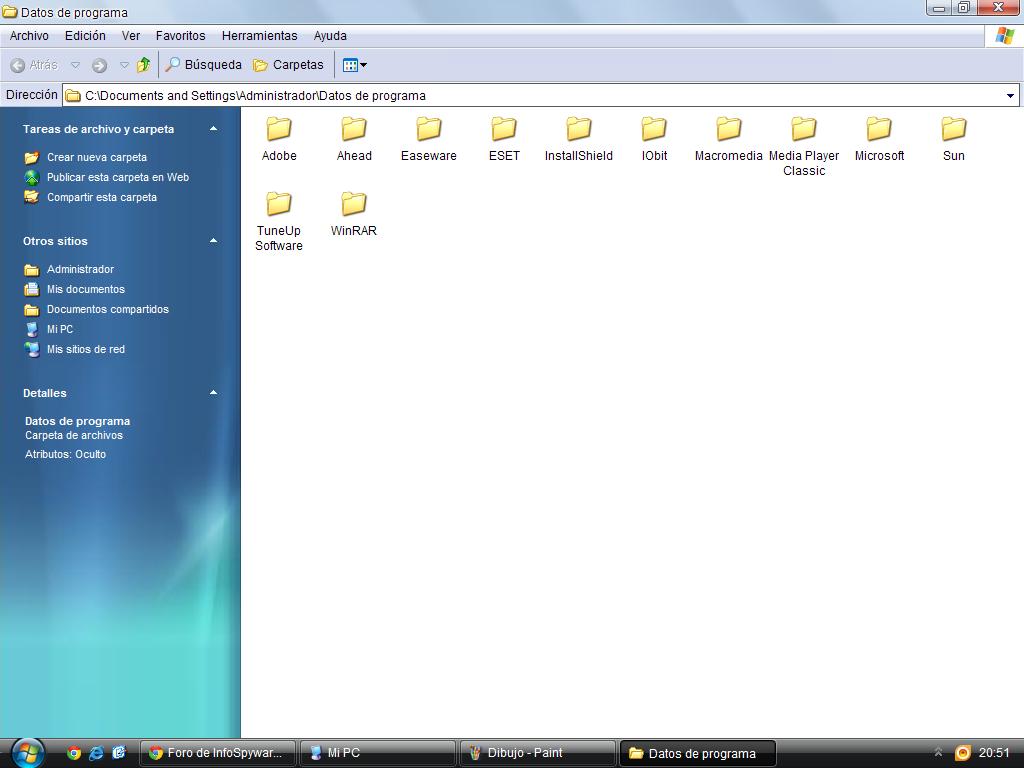The width and height of the screenshot is (1024, 768).
Task: Click Compartir esta carpeta
Action: [102, 197]
